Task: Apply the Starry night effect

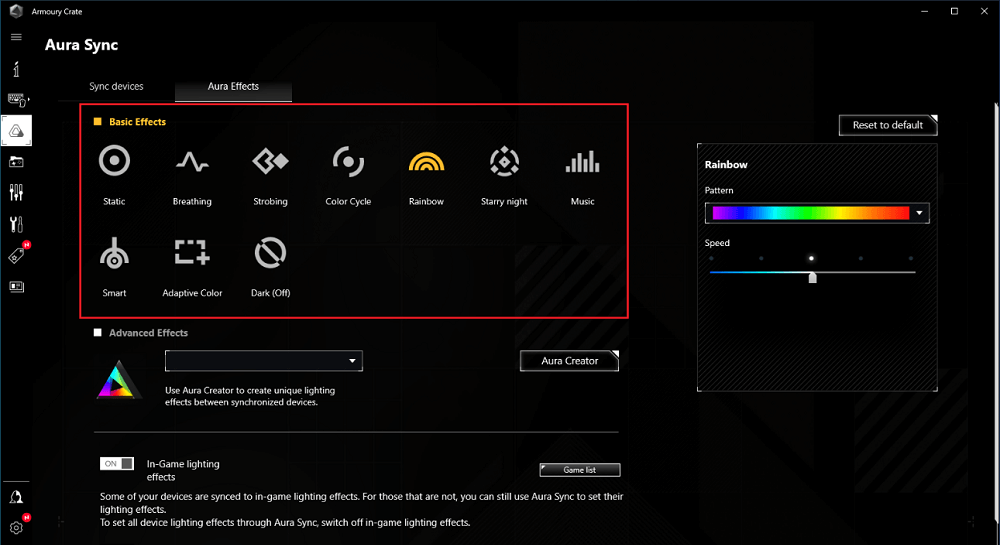Action: 504,161
